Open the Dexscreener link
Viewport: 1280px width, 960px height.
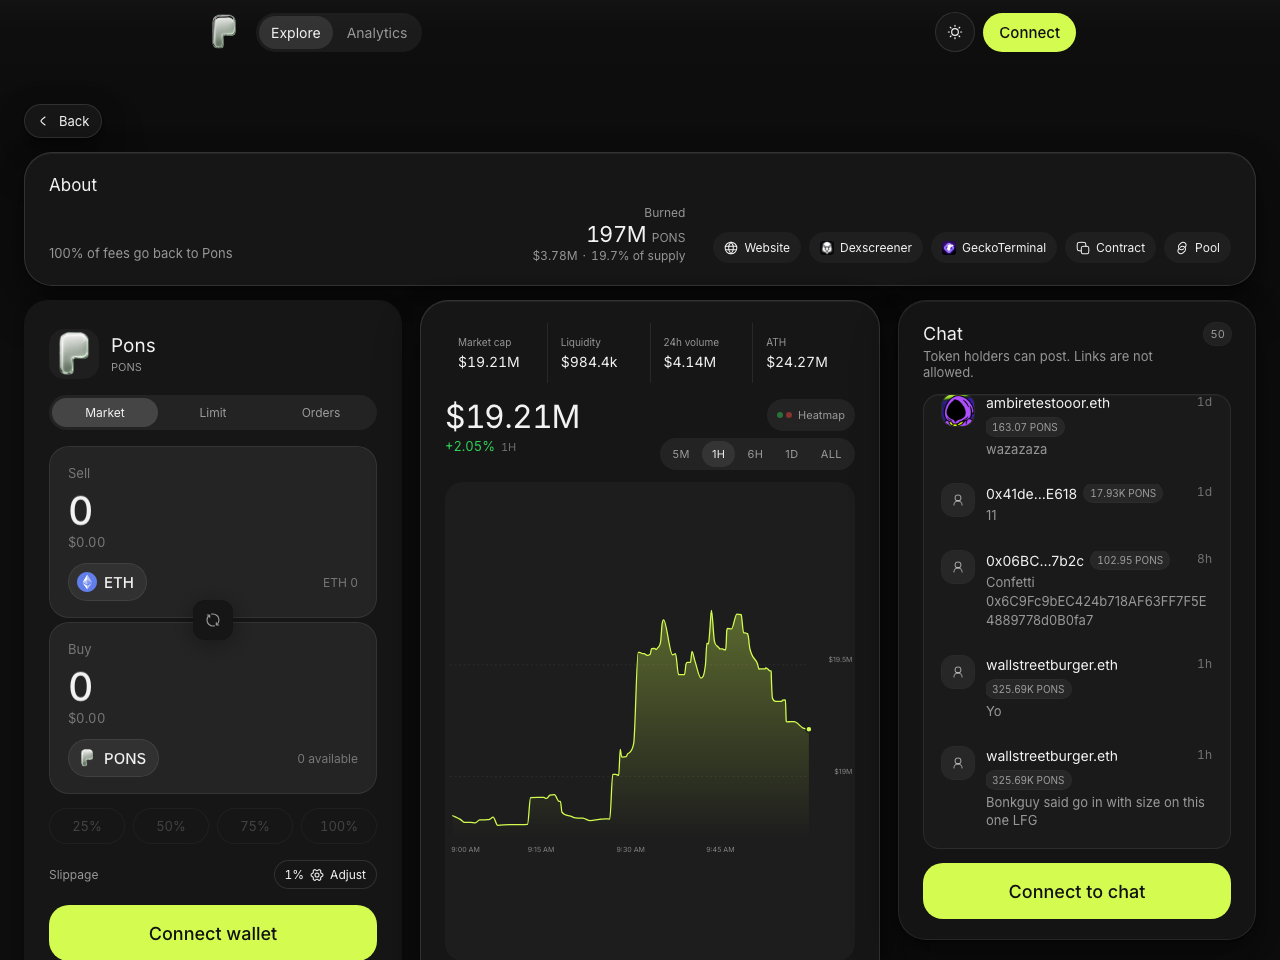coord(866,248)
